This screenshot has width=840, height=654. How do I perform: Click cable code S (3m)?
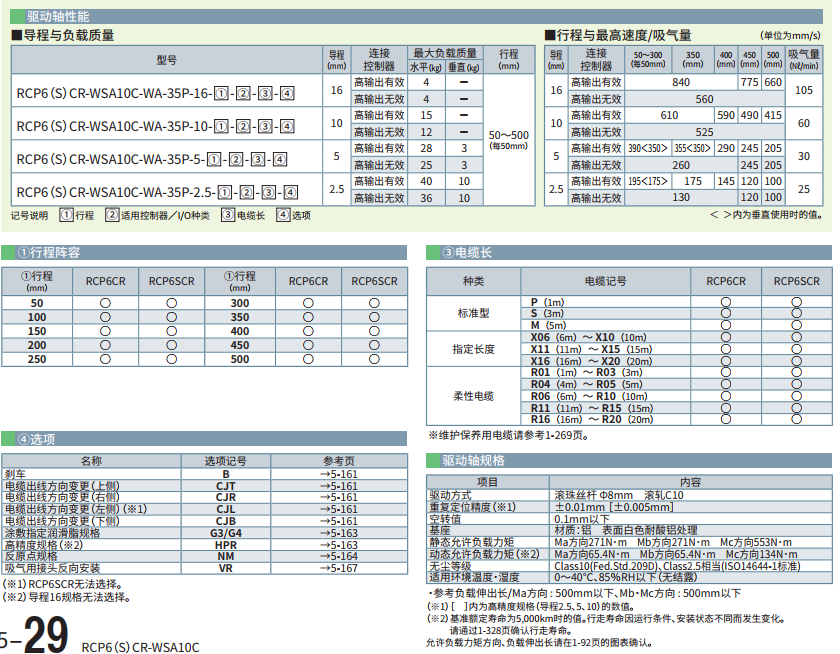(x=547, y=313)
